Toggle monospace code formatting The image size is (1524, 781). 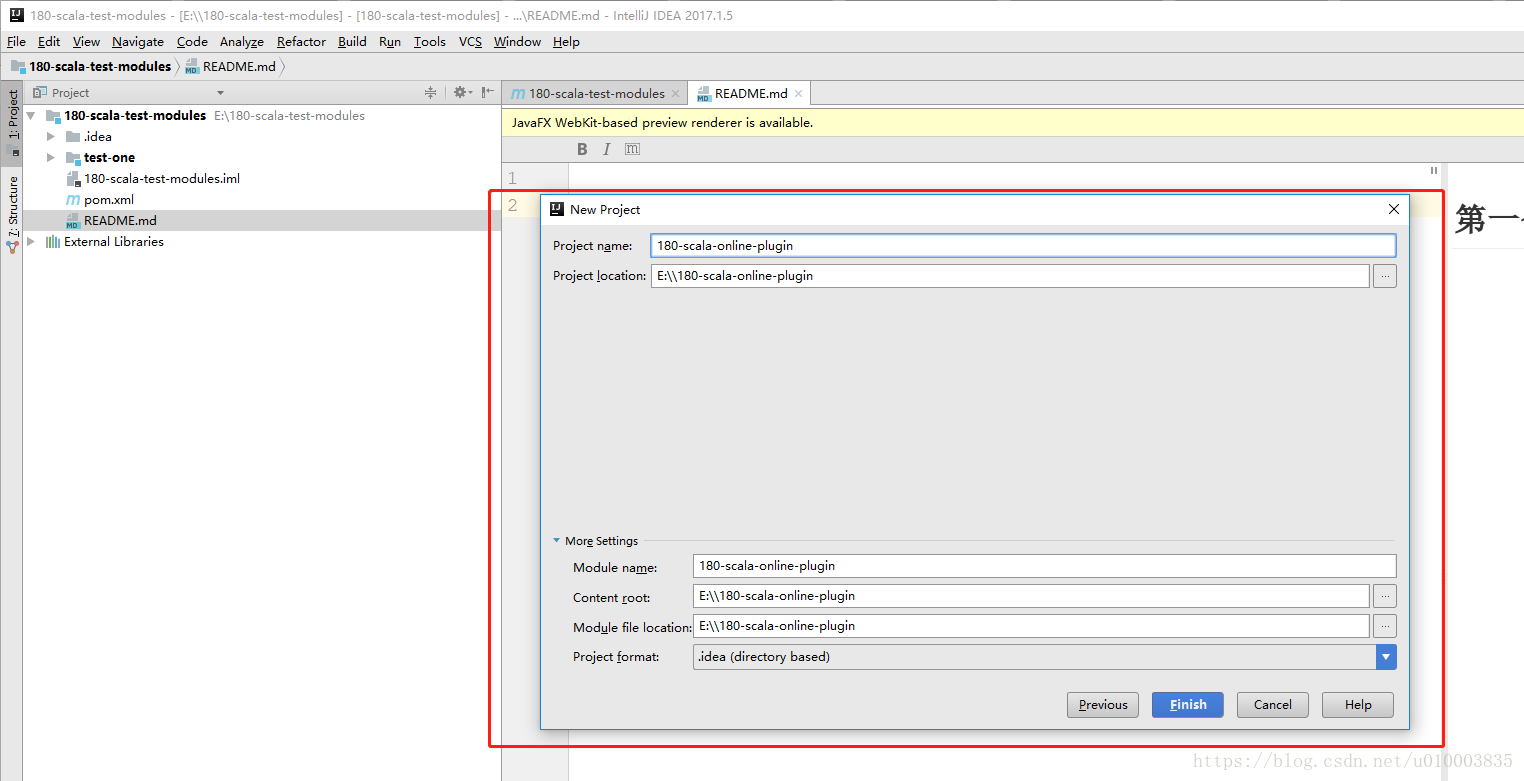[632, 149]
